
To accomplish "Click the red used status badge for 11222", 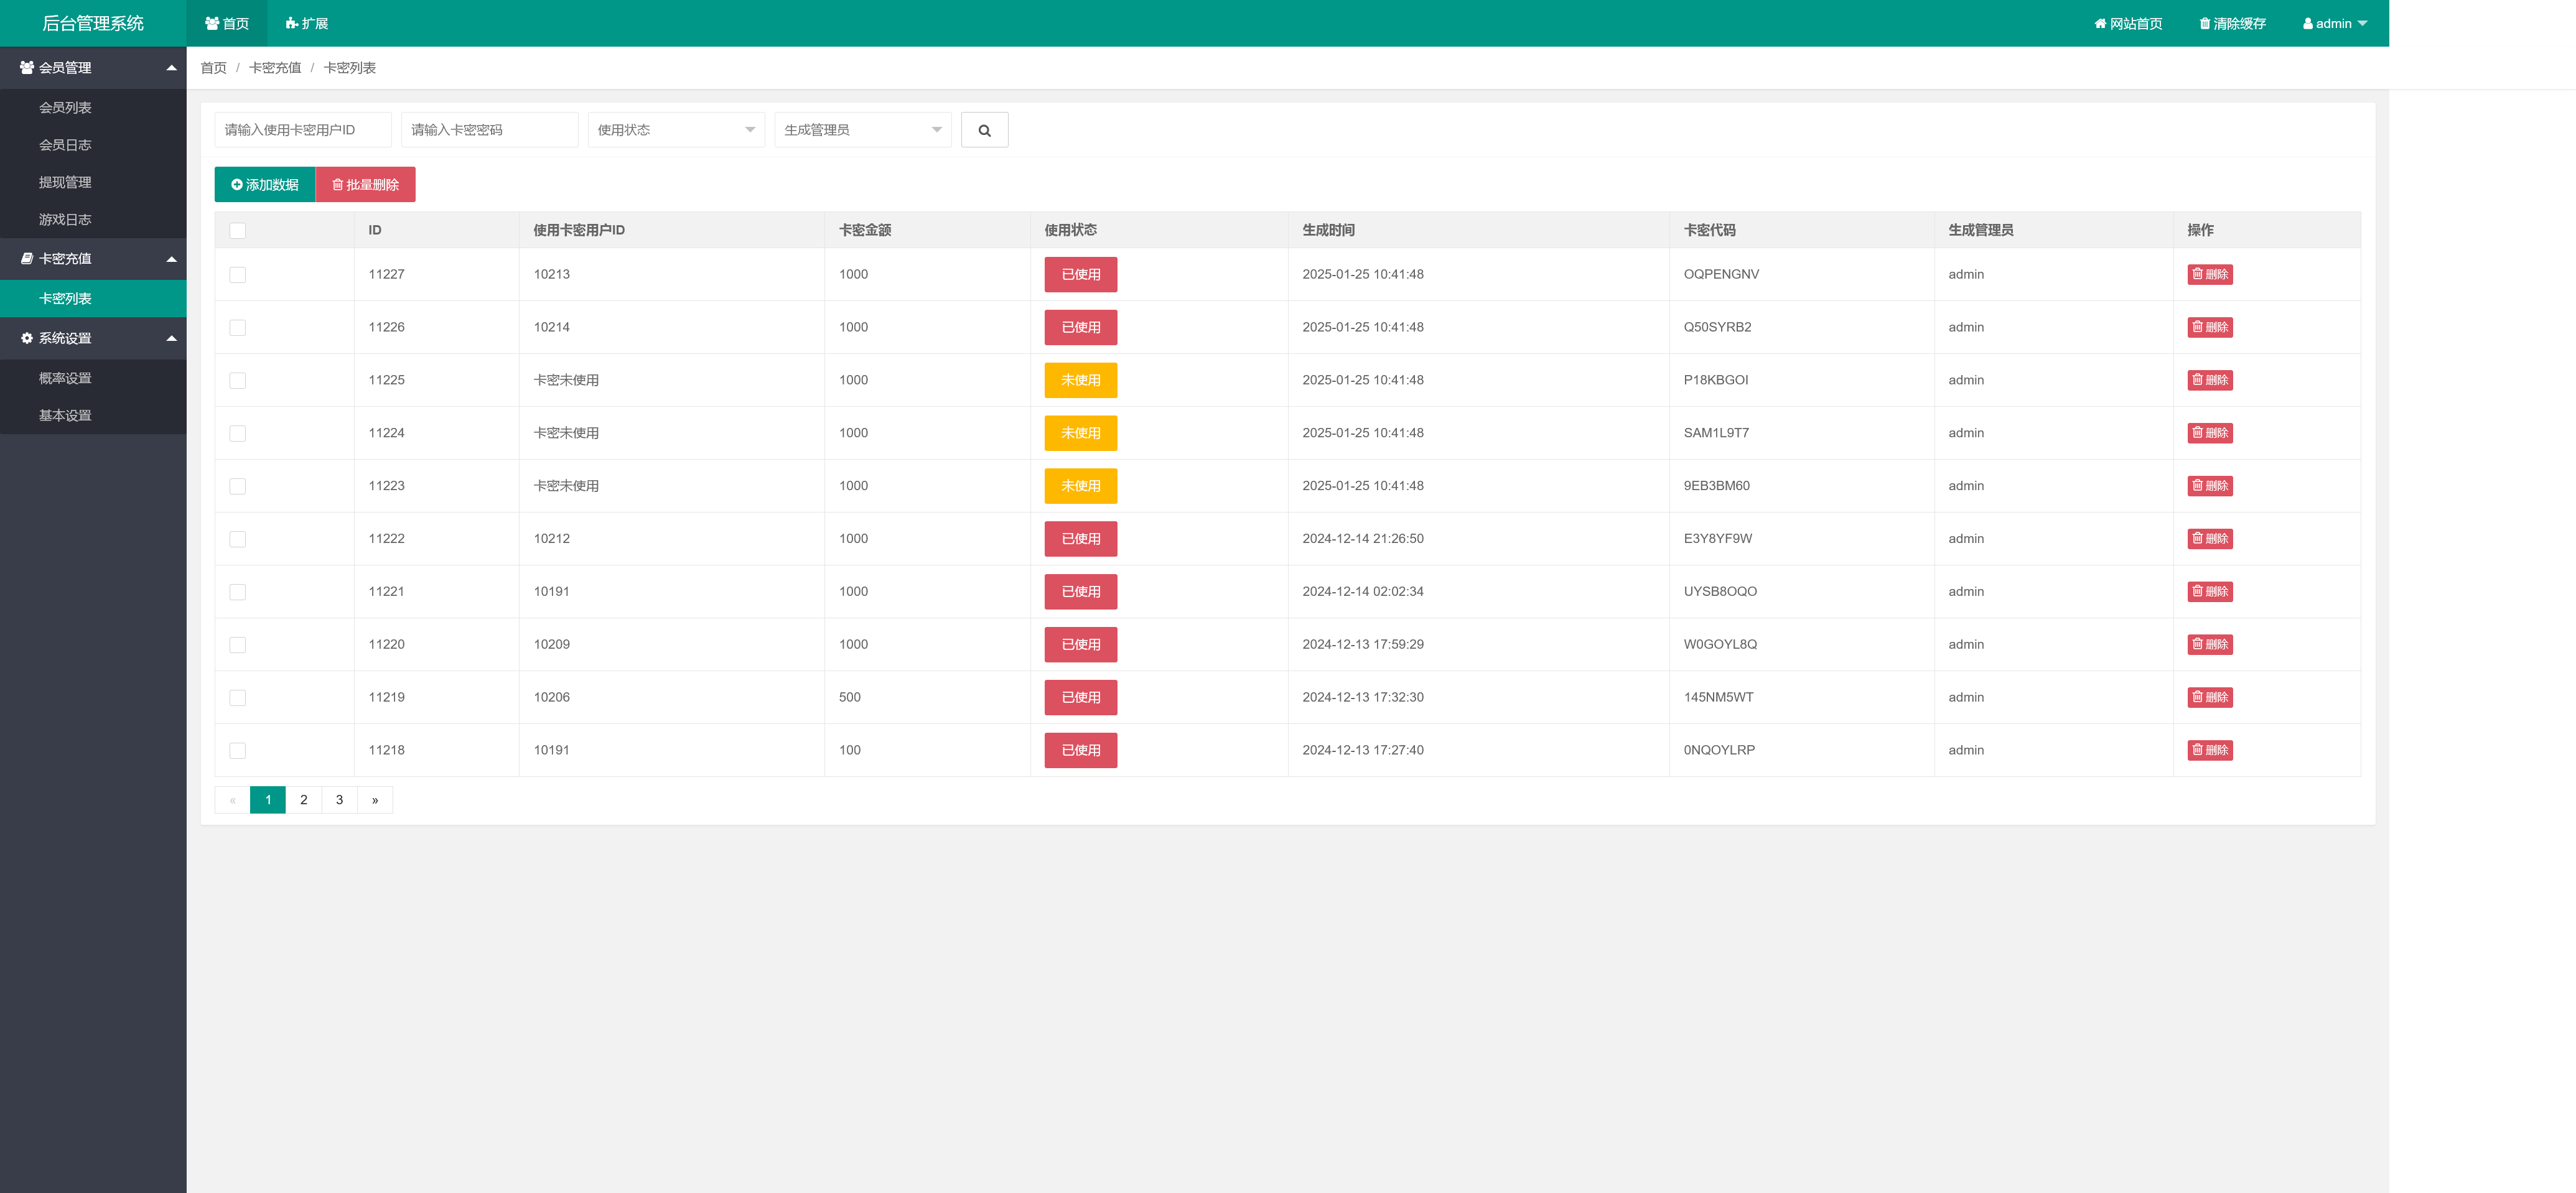I will tap(1080, 539).
